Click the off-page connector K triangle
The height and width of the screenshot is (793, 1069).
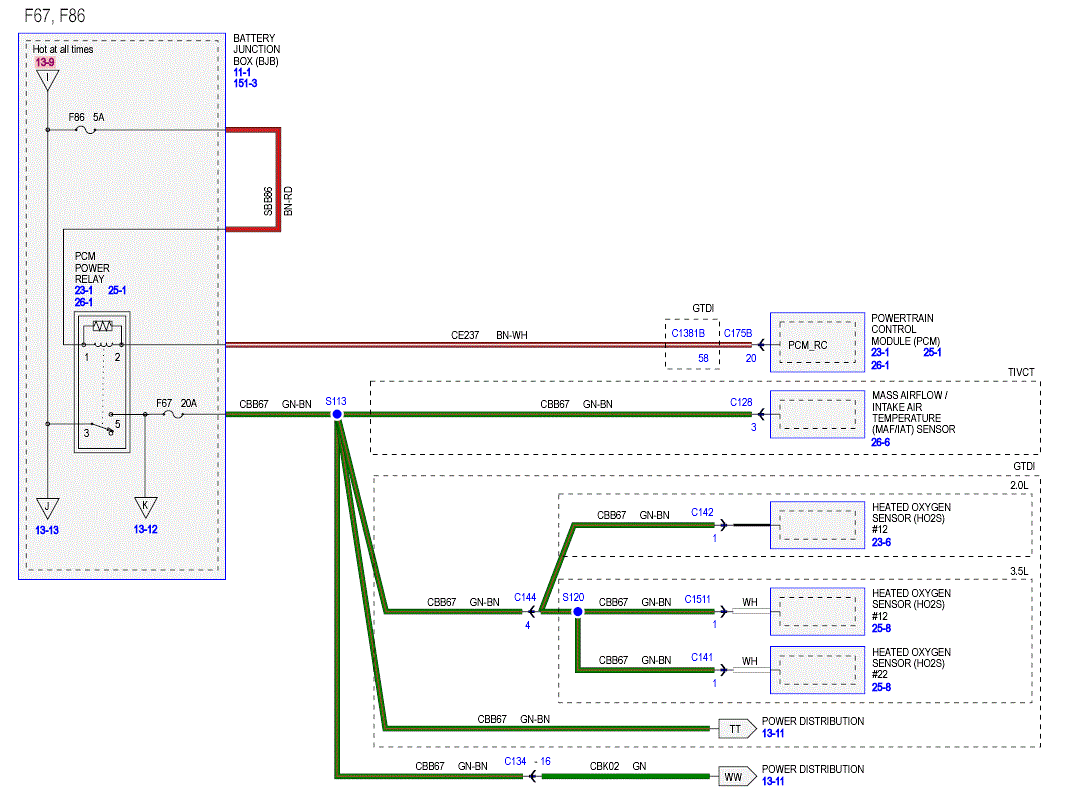[145, 507]
